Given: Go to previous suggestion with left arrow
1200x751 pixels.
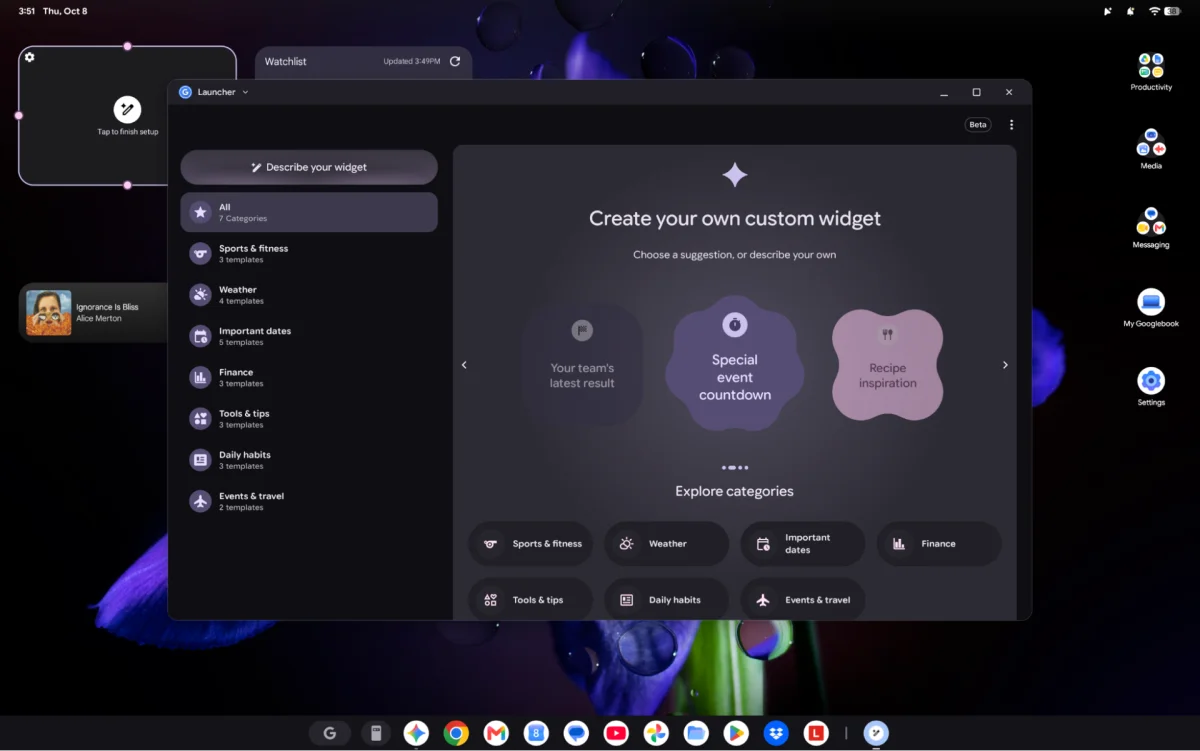Looking at the screenshot, I should coord(464,365).
